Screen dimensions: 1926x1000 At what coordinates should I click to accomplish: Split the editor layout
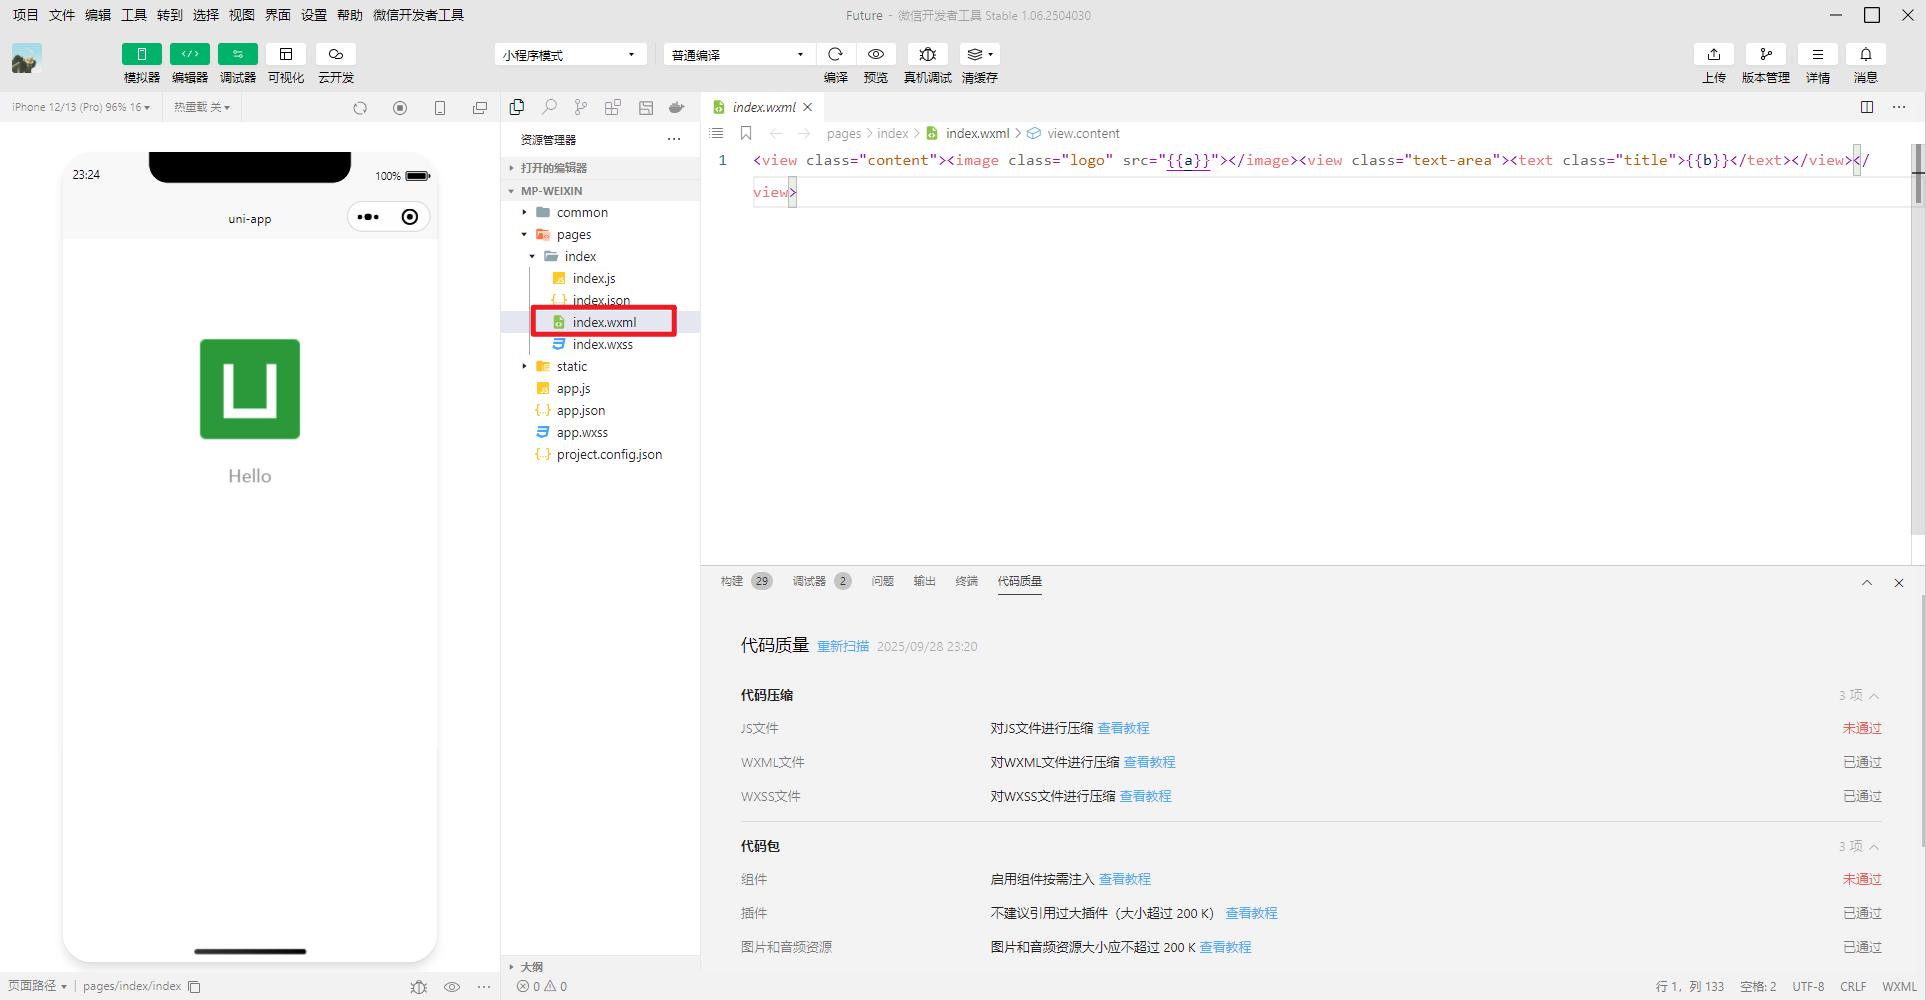(x=1867, y=107)
